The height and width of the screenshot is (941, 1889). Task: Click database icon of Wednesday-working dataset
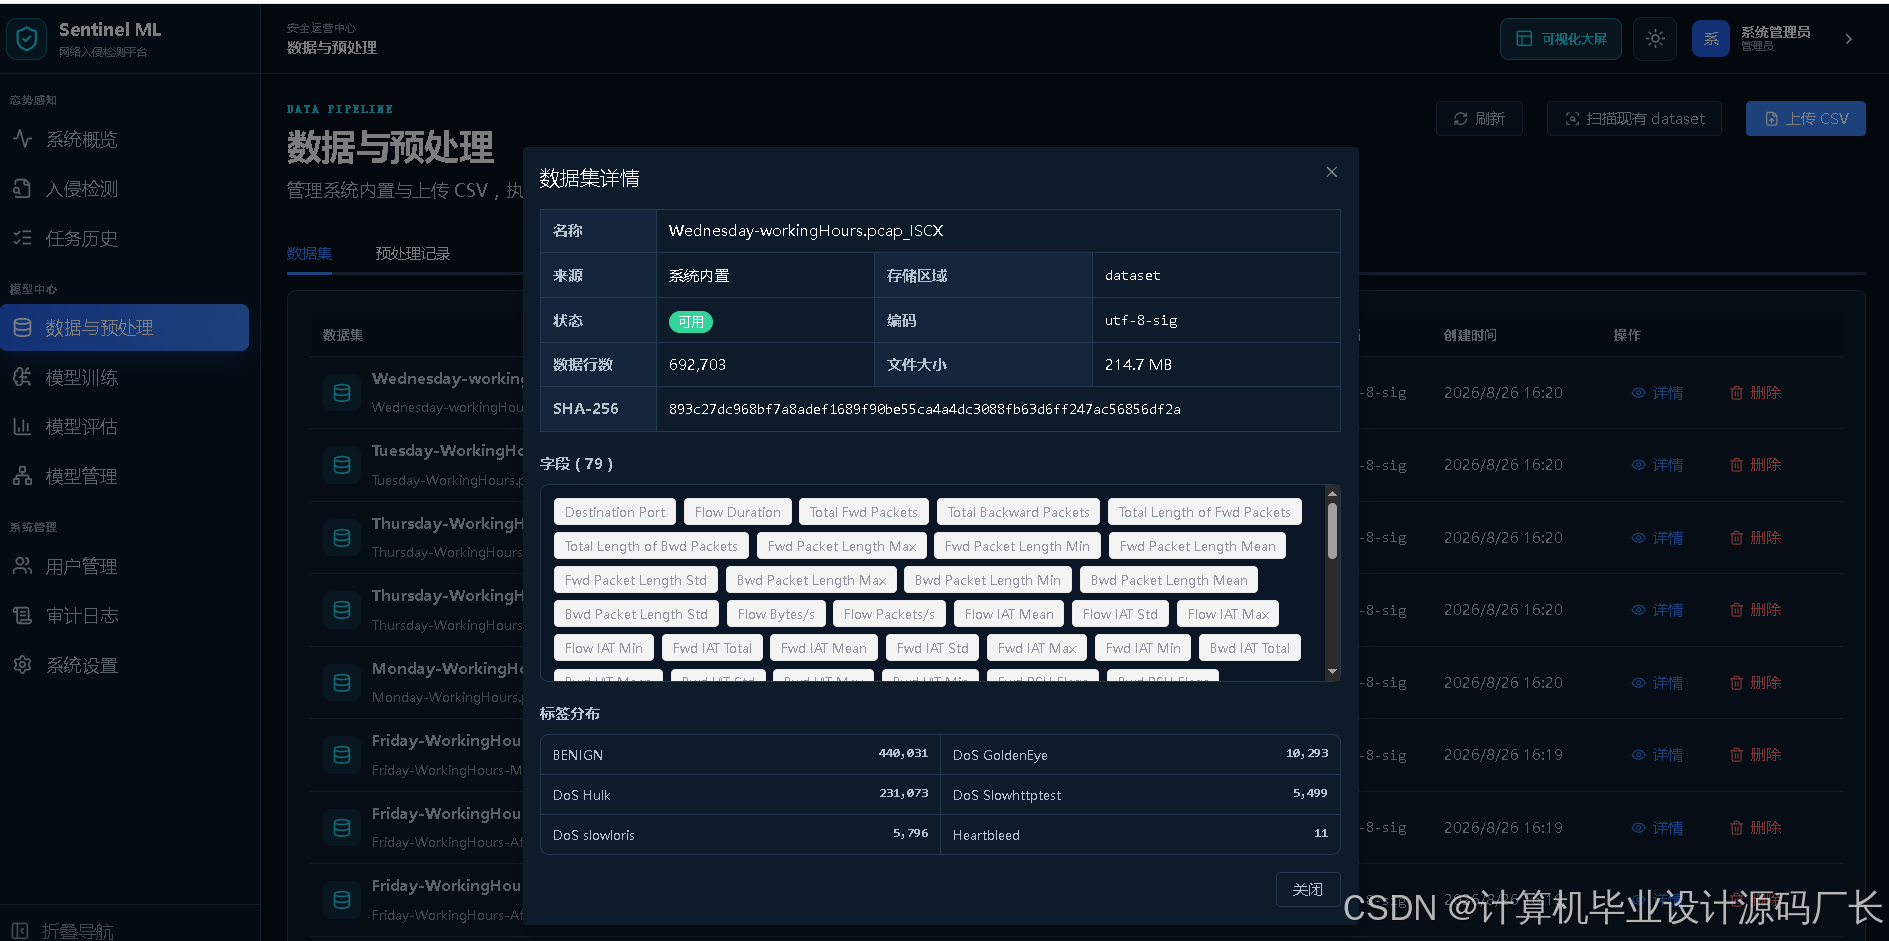click(342, 393)
